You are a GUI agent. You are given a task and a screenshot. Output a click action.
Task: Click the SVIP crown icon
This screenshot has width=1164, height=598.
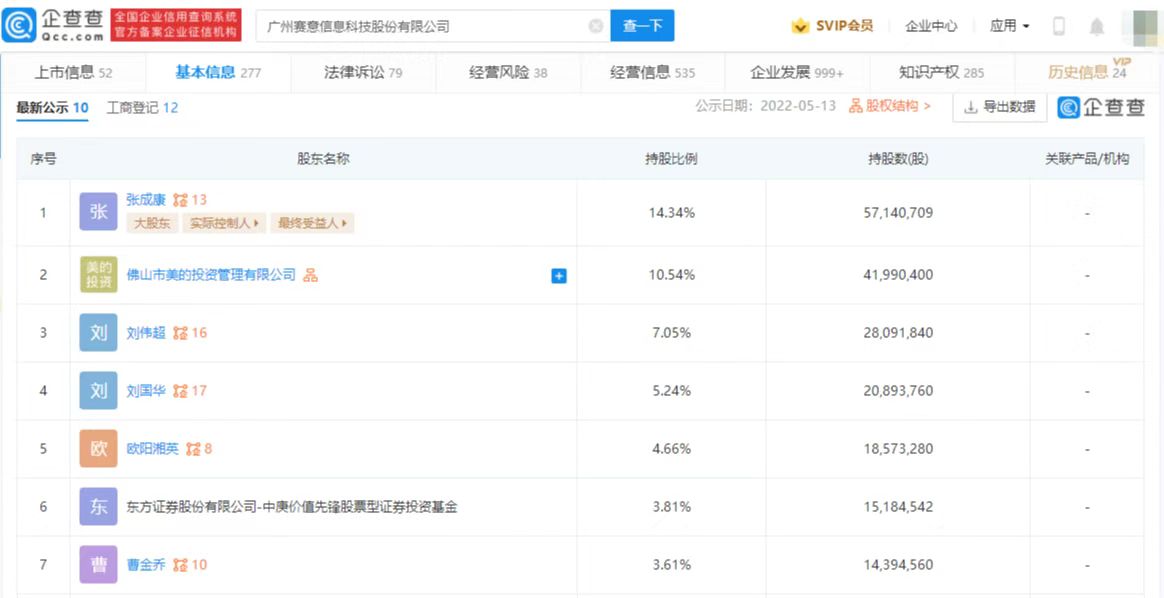point(800,26)
